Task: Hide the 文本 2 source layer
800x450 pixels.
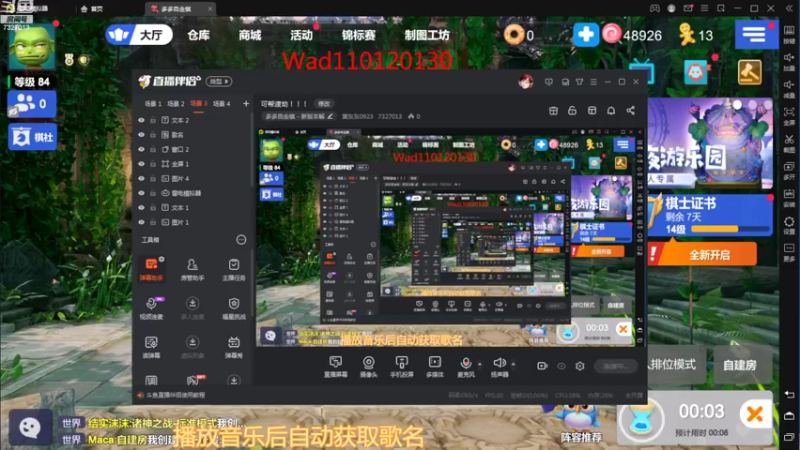Action: tap(141, 120)
